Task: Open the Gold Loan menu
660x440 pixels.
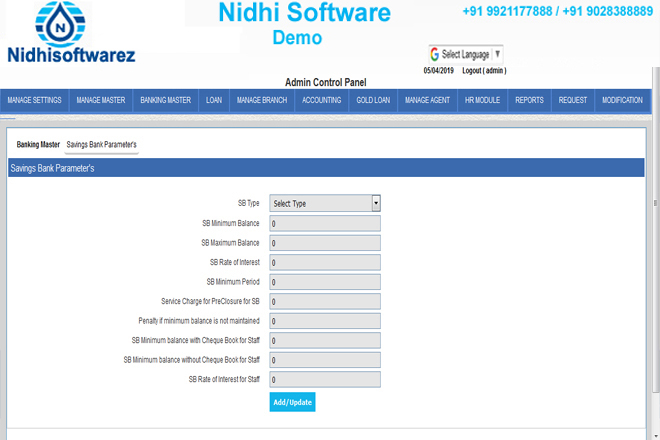Action: [x=373, y=100]
